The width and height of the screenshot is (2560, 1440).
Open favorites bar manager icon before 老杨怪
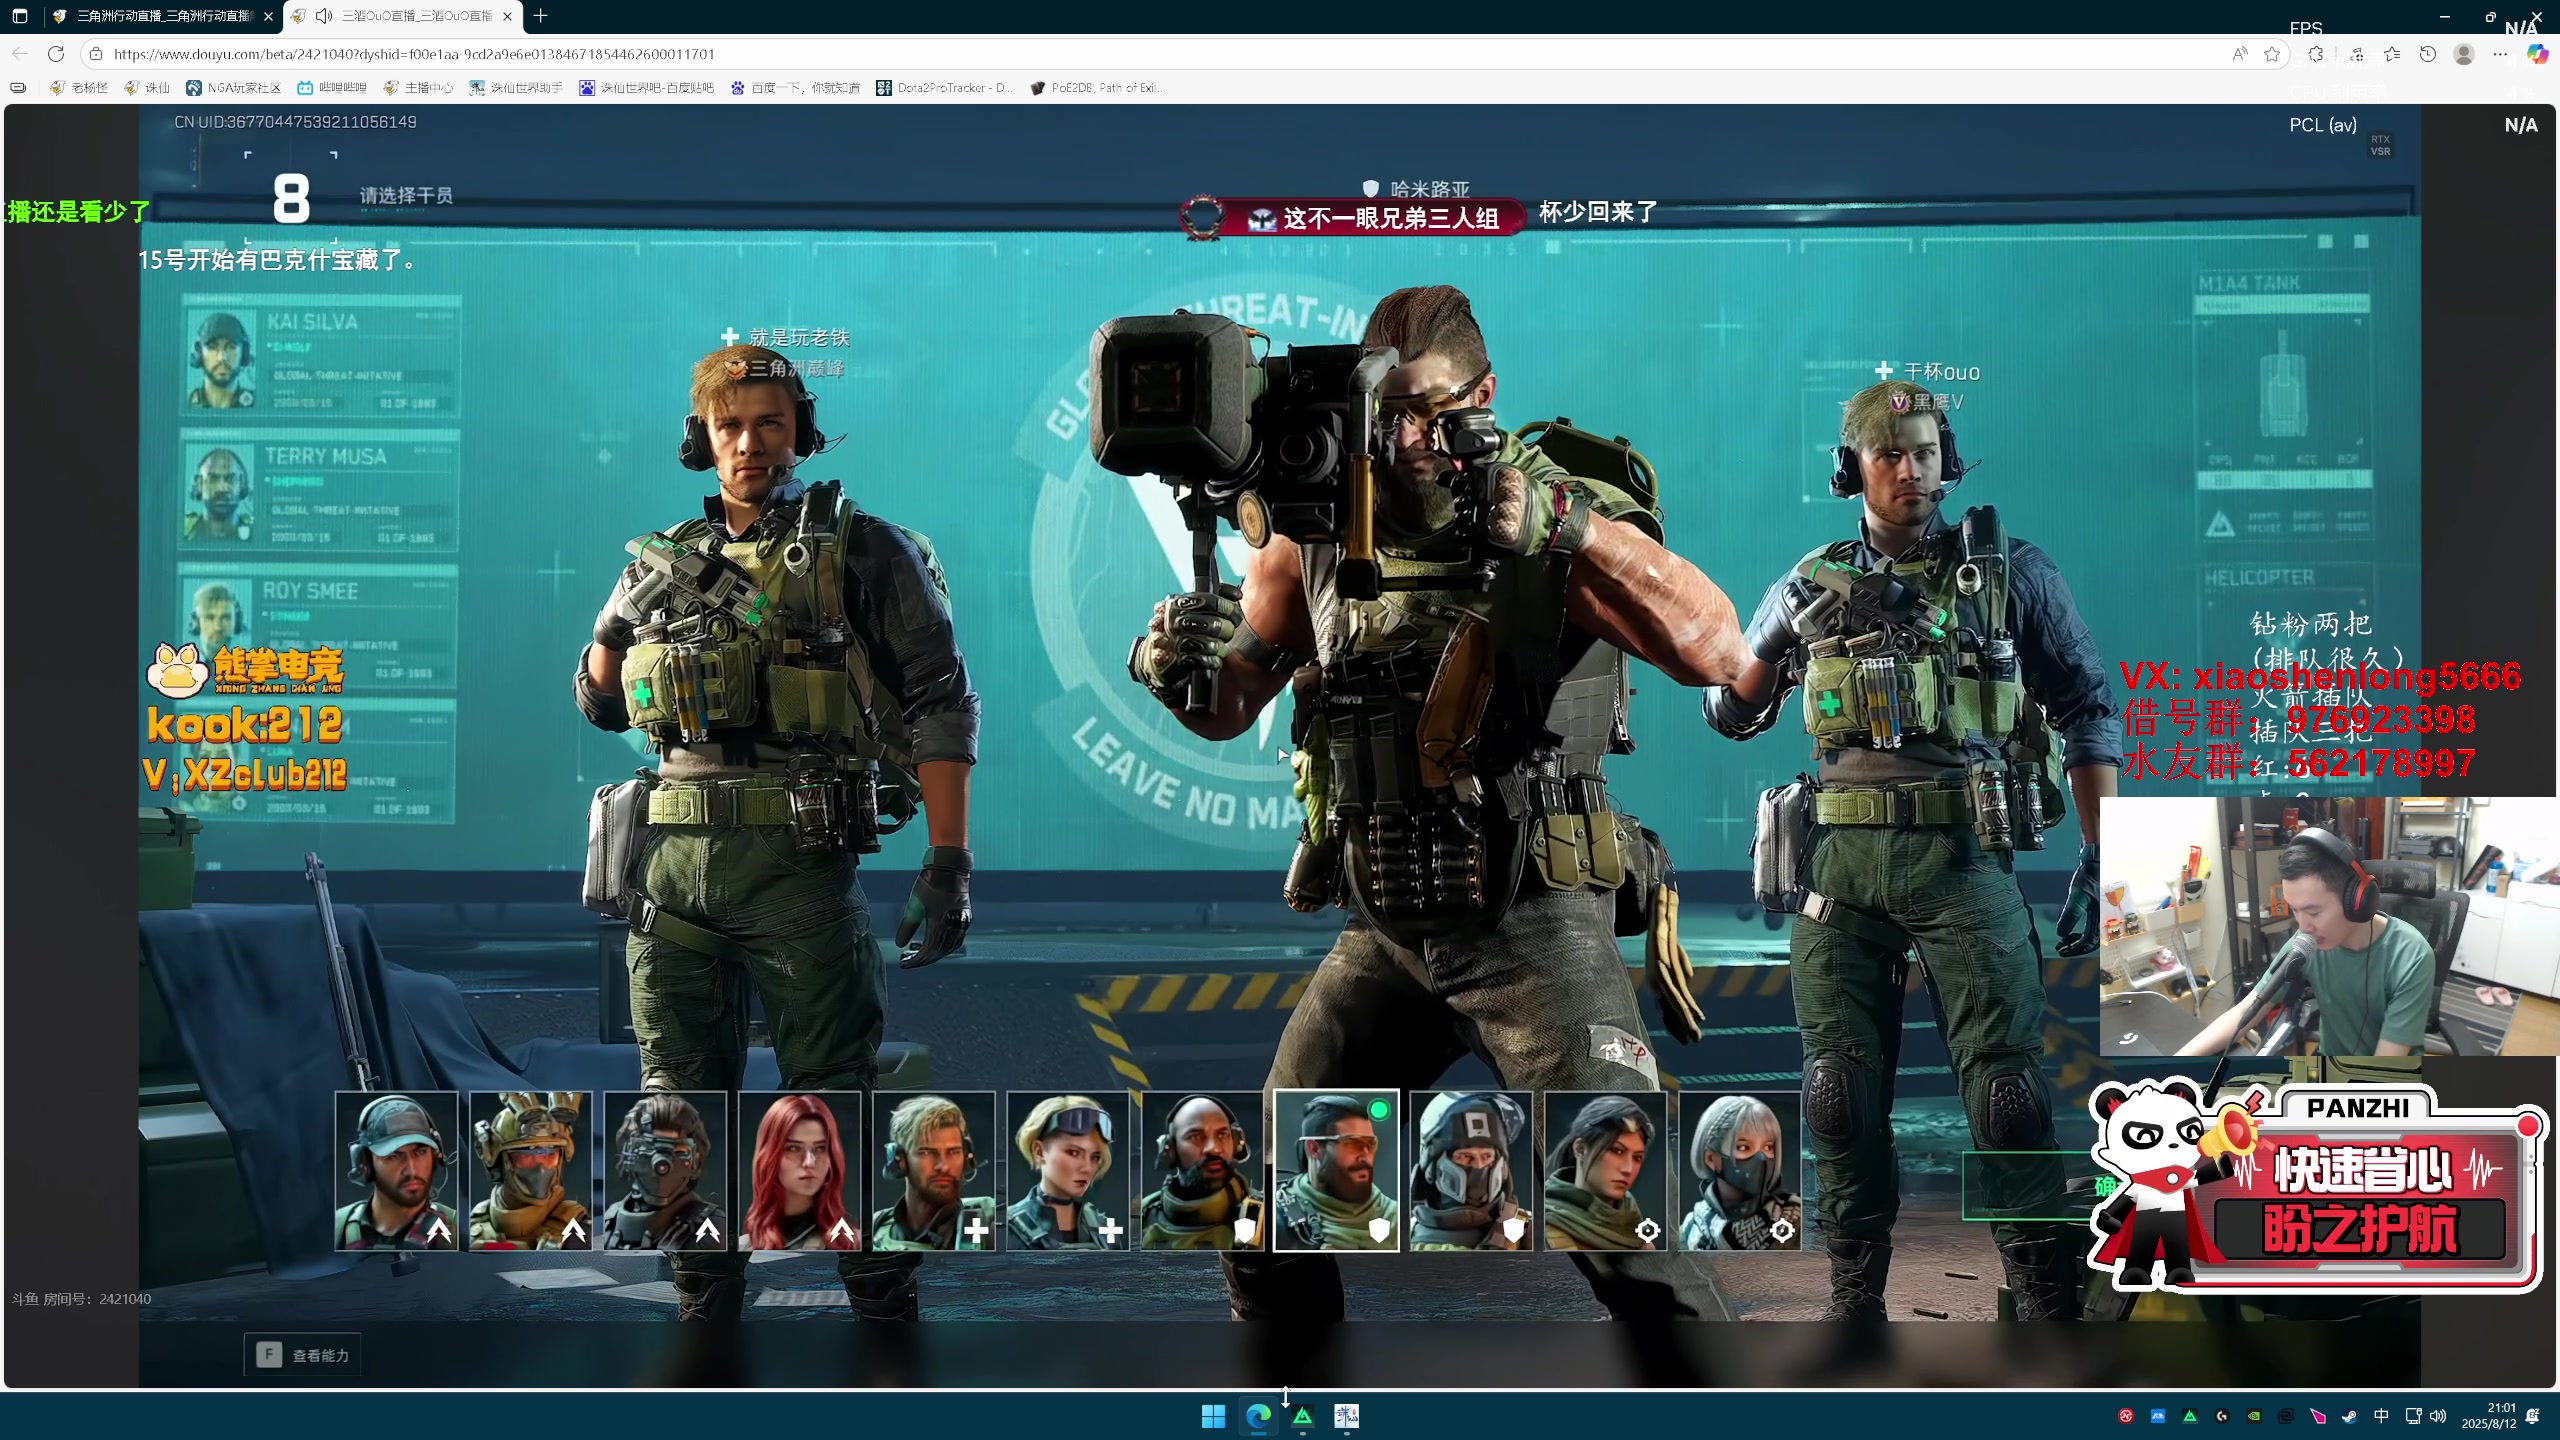pyautogui.click(x=18, y=88)
